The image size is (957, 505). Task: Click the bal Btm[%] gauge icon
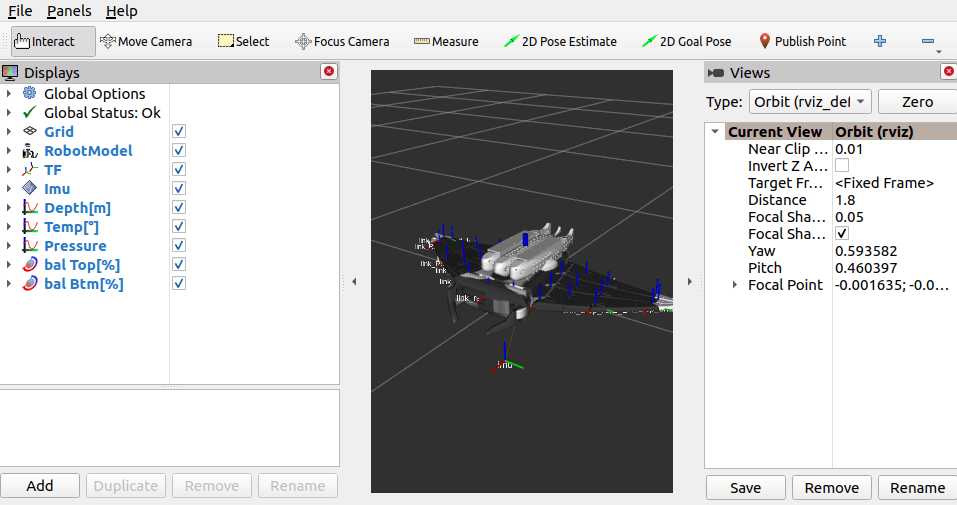[x=29, y=283]
